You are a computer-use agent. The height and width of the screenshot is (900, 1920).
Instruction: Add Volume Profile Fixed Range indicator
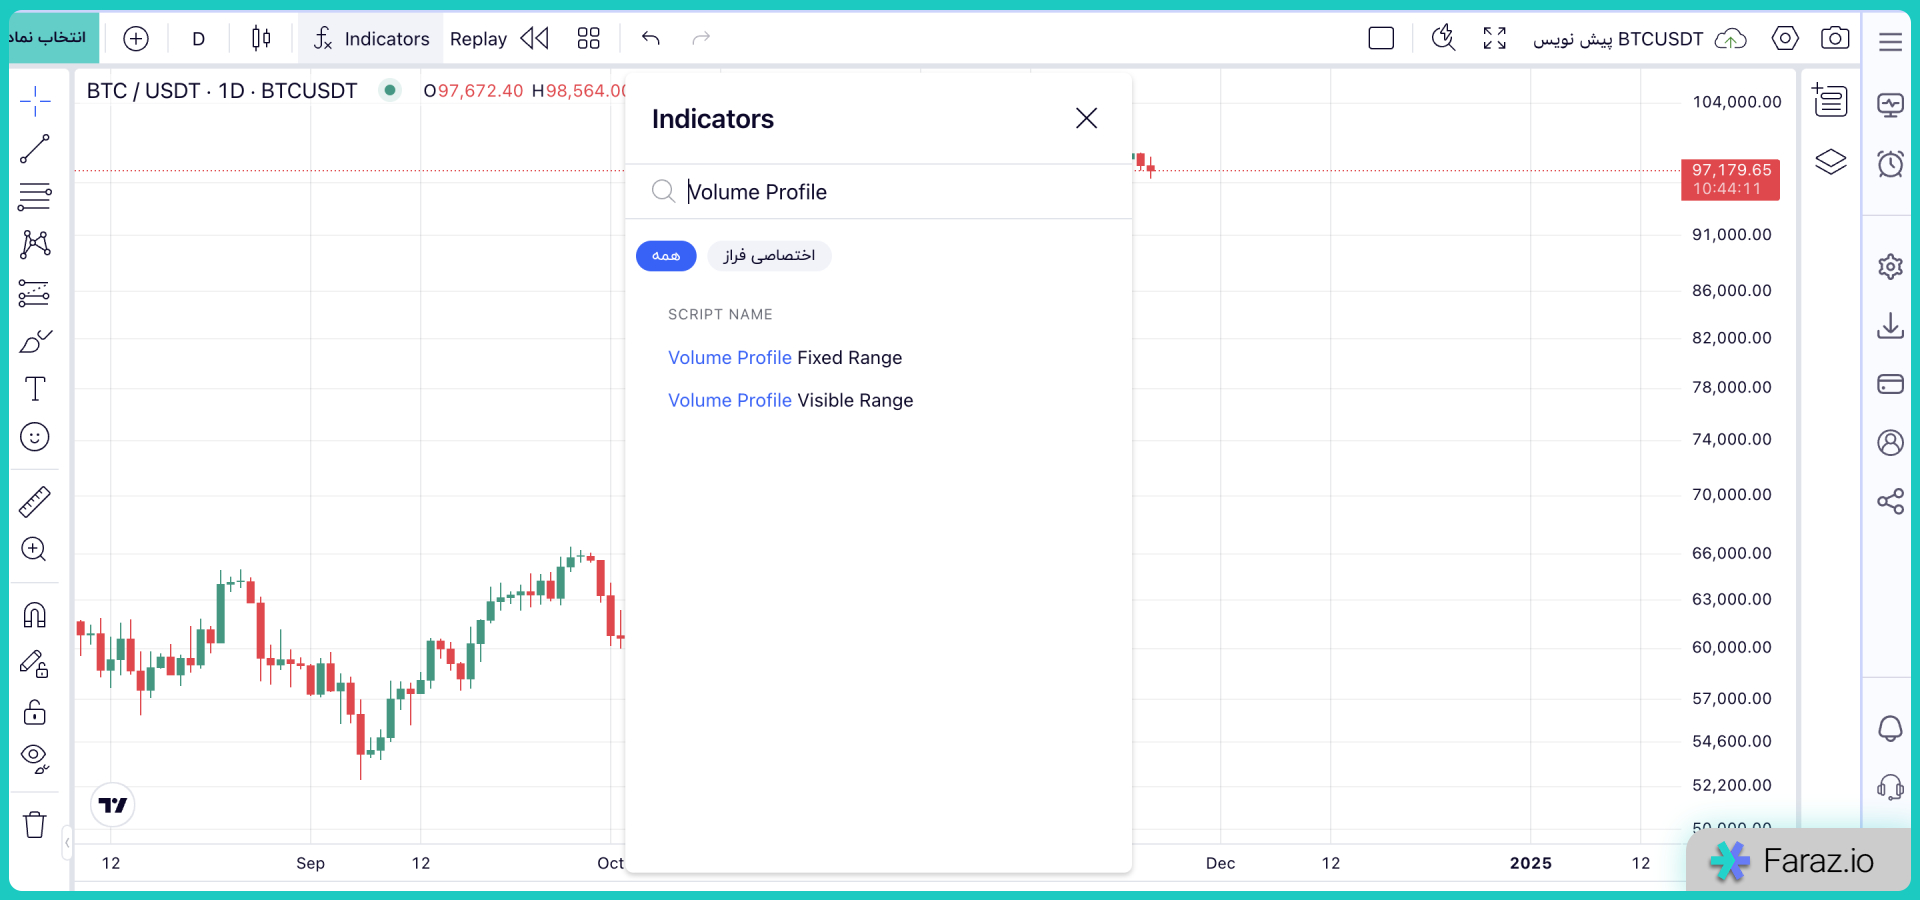[x=785, y=358]
